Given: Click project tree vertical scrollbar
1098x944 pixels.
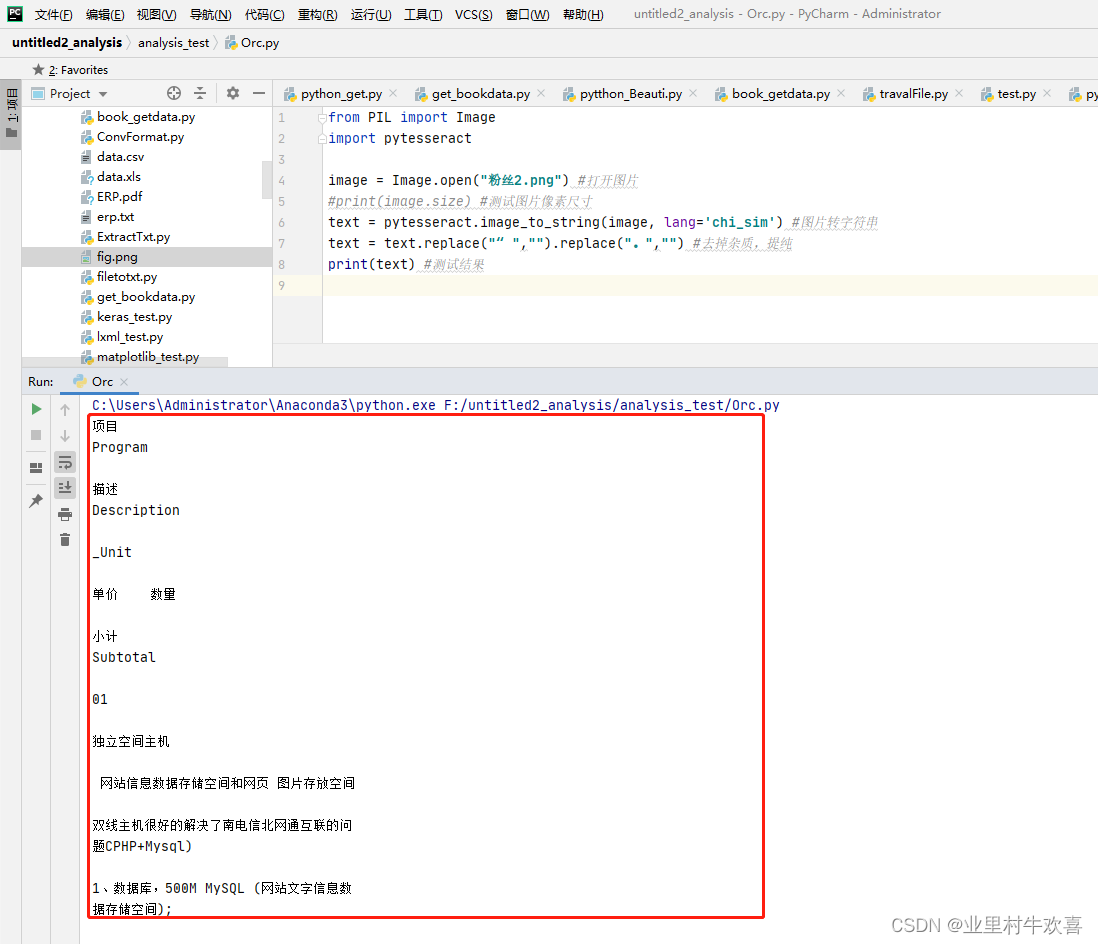Looking at the screenshot, I should 267,181.
